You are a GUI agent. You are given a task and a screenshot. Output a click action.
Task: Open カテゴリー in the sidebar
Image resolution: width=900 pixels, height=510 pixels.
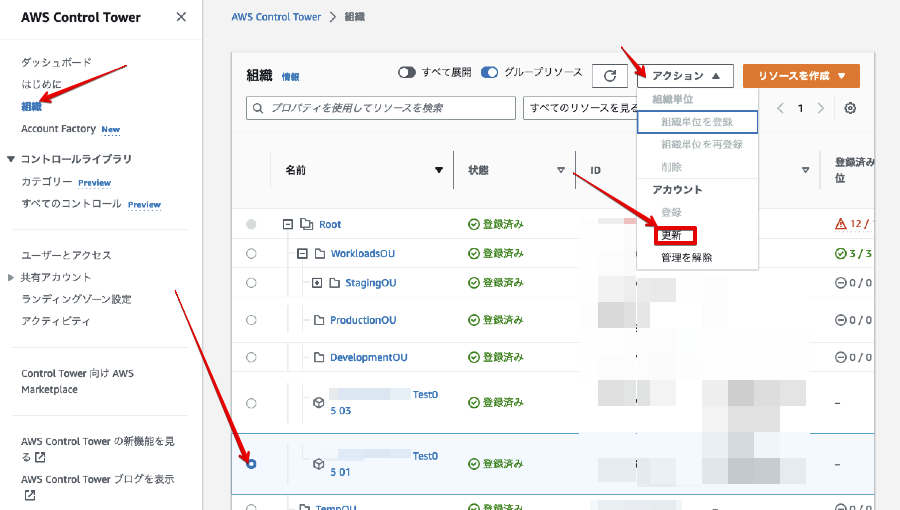pyautogui.click(x=46, y=181)
